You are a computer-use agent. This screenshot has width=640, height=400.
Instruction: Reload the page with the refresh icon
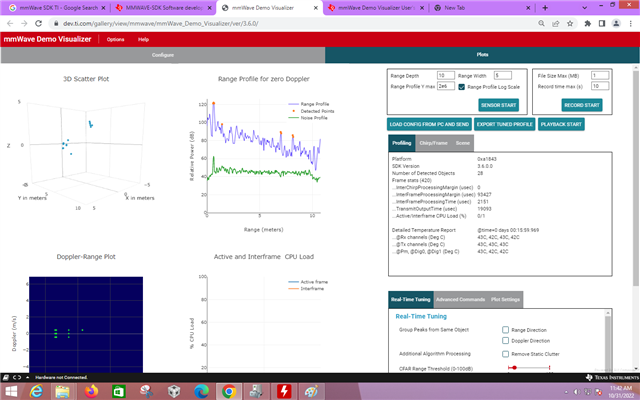tap(38, 23)
